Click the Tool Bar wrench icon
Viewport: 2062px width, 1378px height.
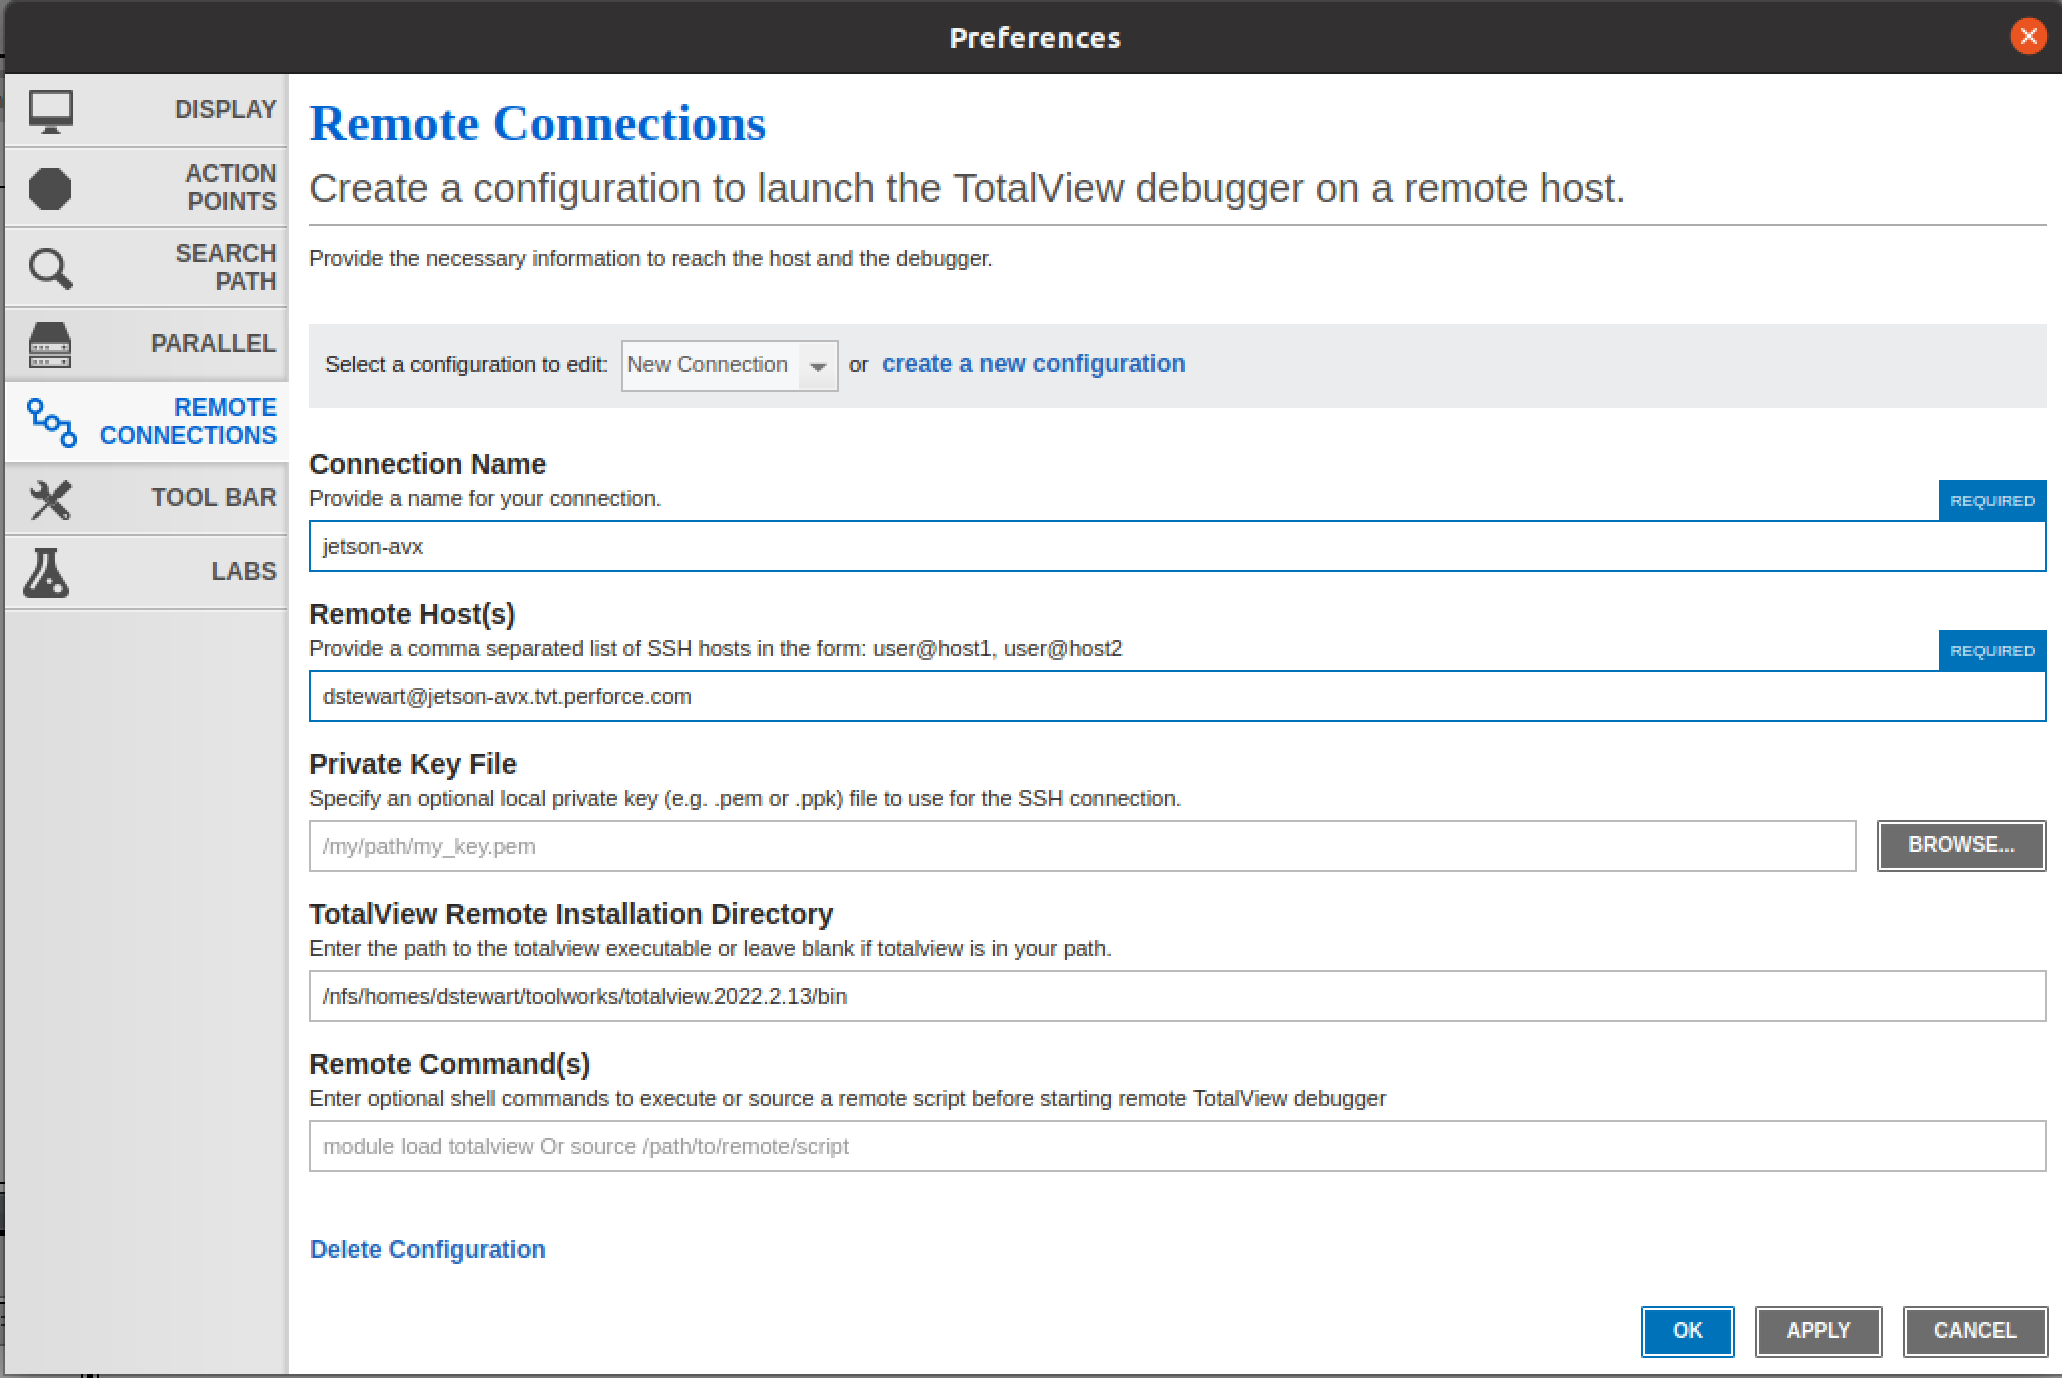50,499
